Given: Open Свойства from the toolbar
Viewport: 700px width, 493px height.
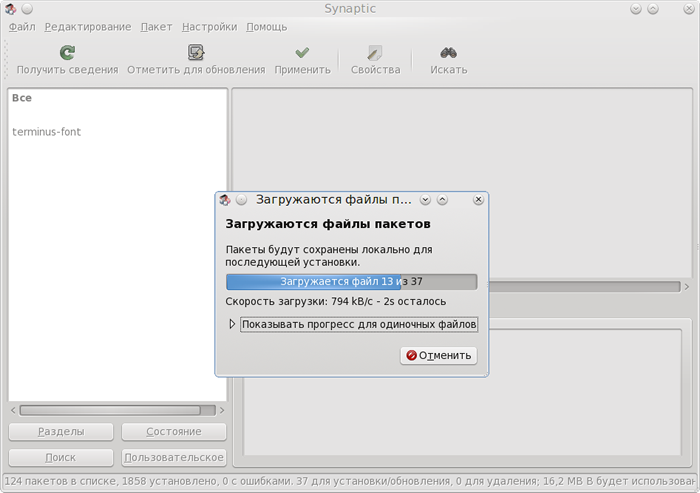Looking at the screenshot, I should 375,53.
